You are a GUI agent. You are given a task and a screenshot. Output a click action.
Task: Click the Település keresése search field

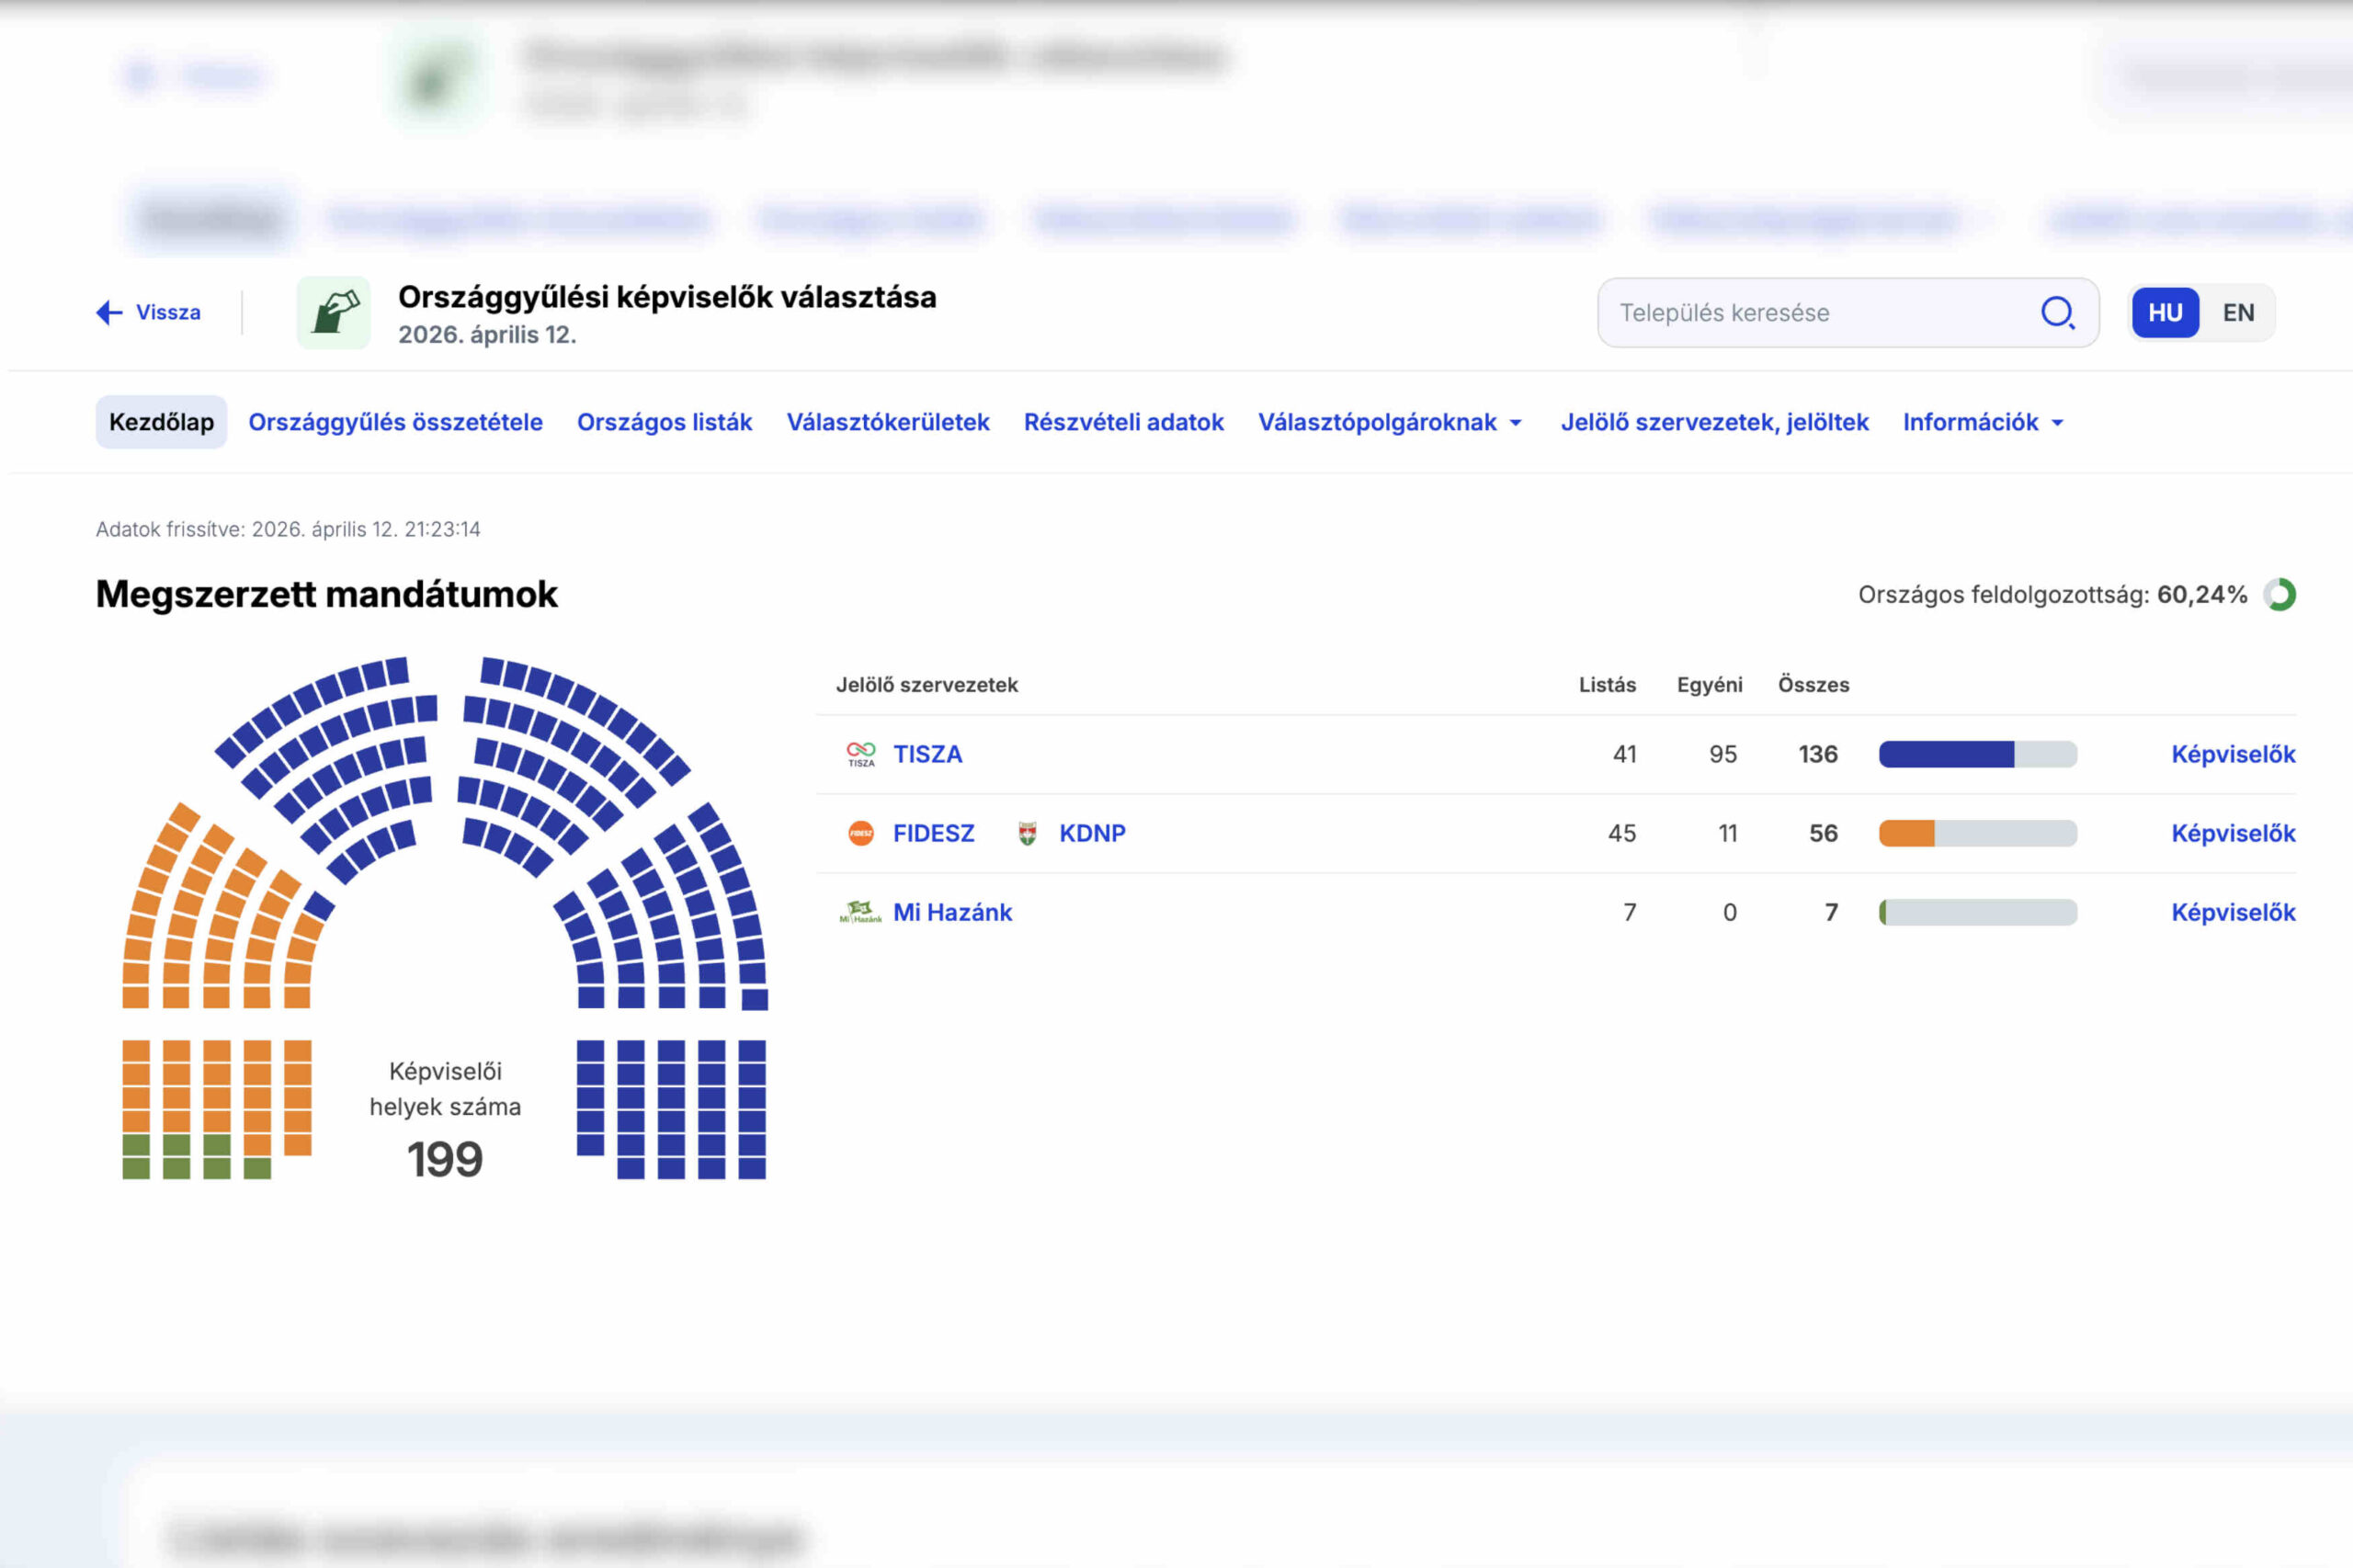[1820, 313]
